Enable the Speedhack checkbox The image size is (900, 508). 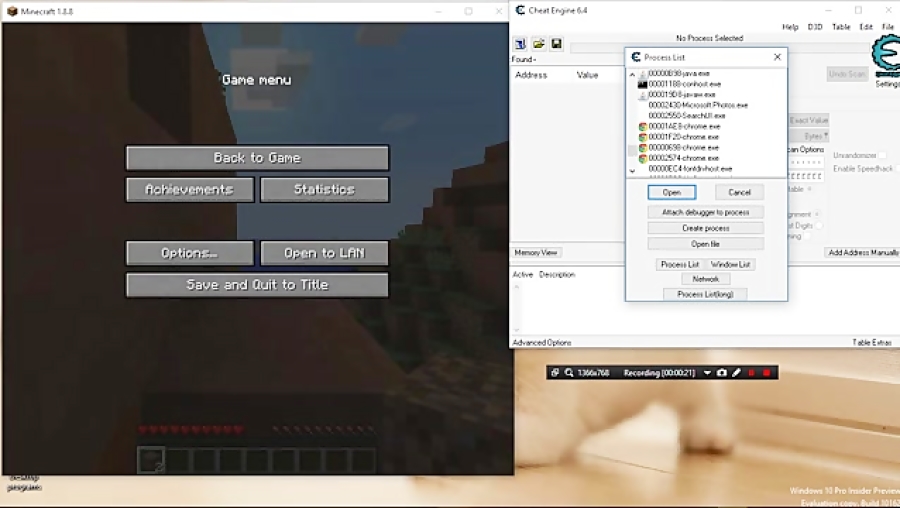pyautogui.click(x=894, y=169)
